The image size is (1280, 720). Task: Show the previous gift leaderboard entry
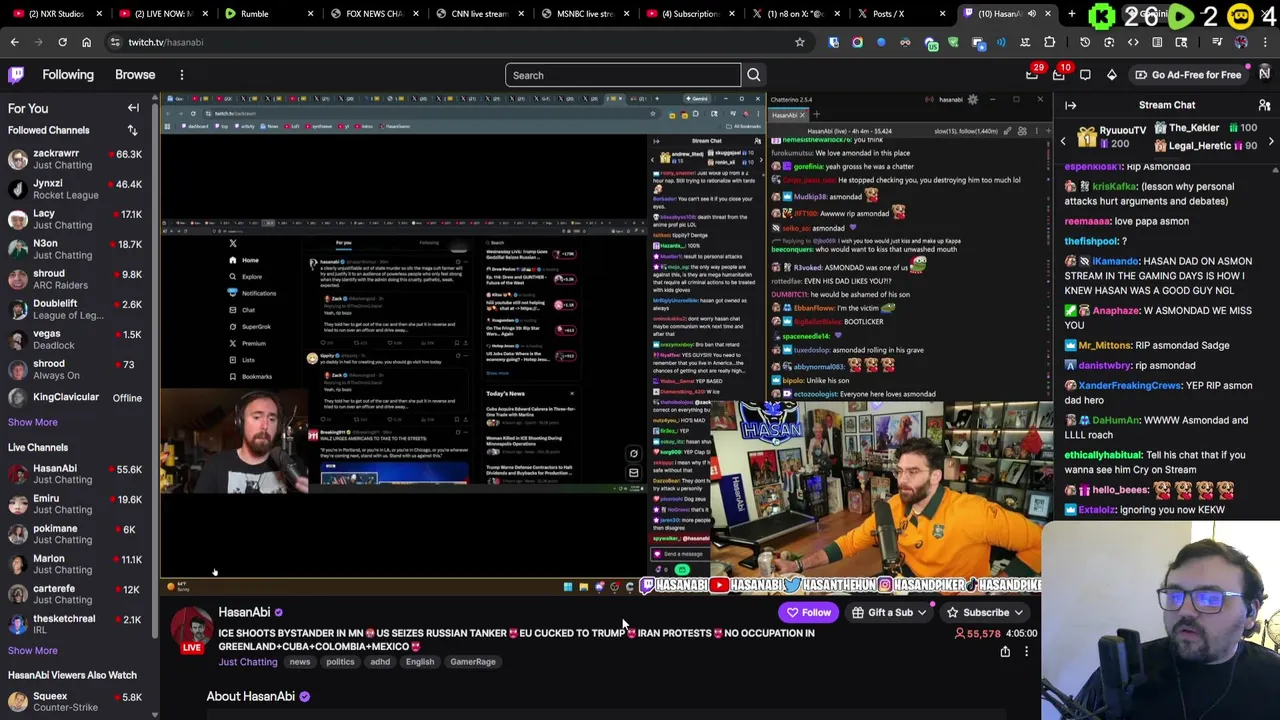[x=1064, y=142]
